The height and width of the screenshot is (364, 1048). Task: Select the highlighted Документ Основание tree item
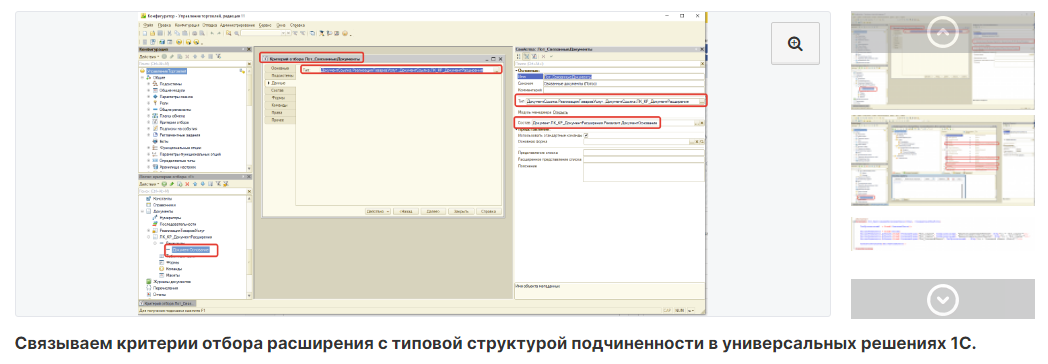pyautogui.click(x=191, y=250)
